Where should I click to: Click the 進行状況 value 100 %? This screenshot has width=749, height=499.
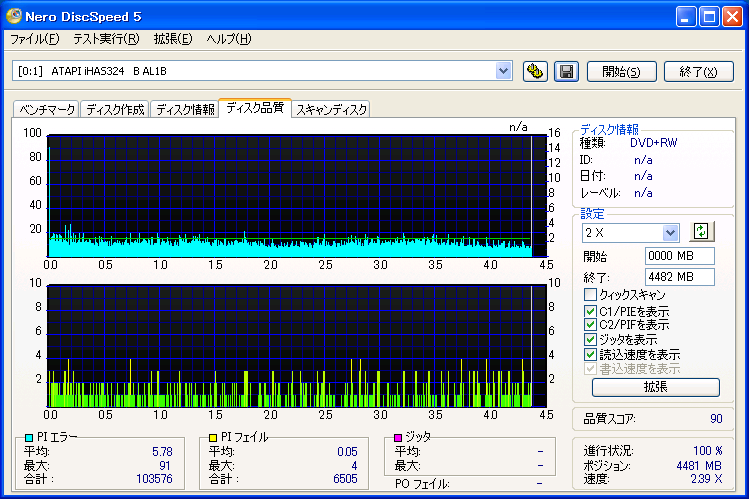pyautogui.click(x=708, y=451)
